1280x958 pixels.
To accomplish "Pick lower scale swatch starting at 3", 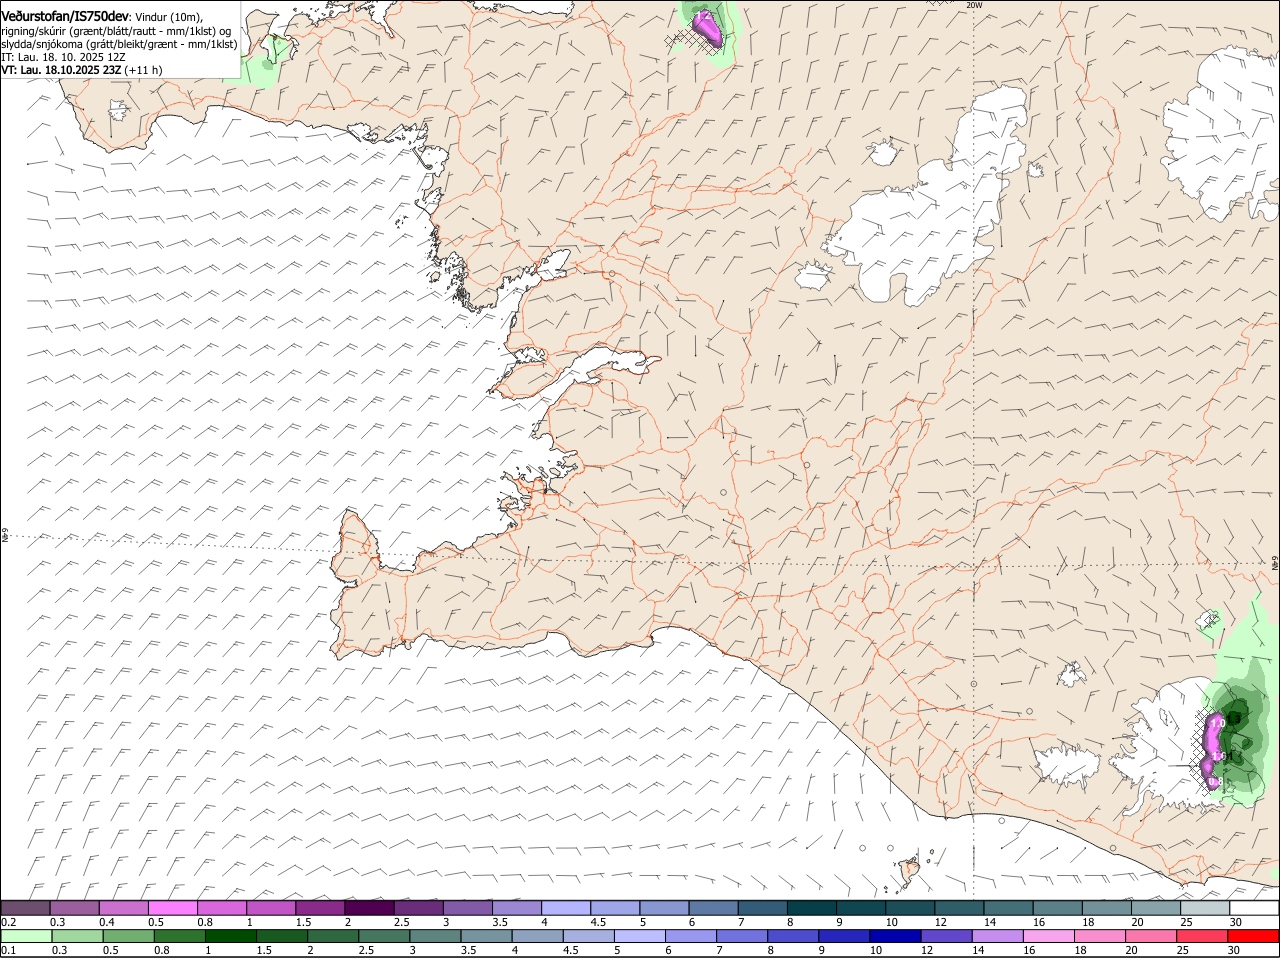I will click(x=436, y=936).
